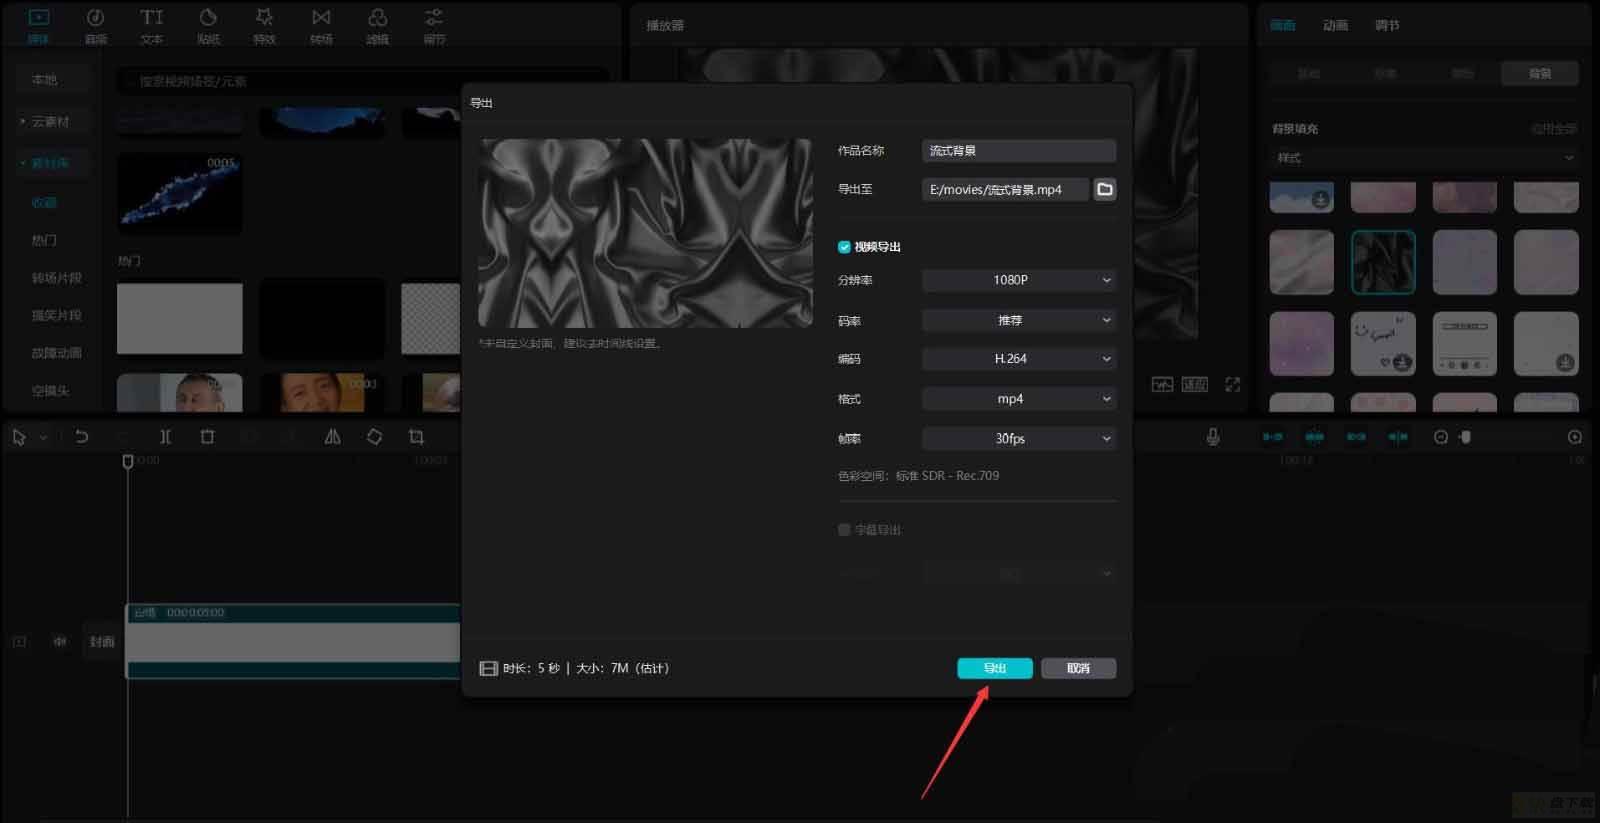Click the export cover preview thumbnail
Viewport: 1600px width, 823px height.
pos(645,233)
